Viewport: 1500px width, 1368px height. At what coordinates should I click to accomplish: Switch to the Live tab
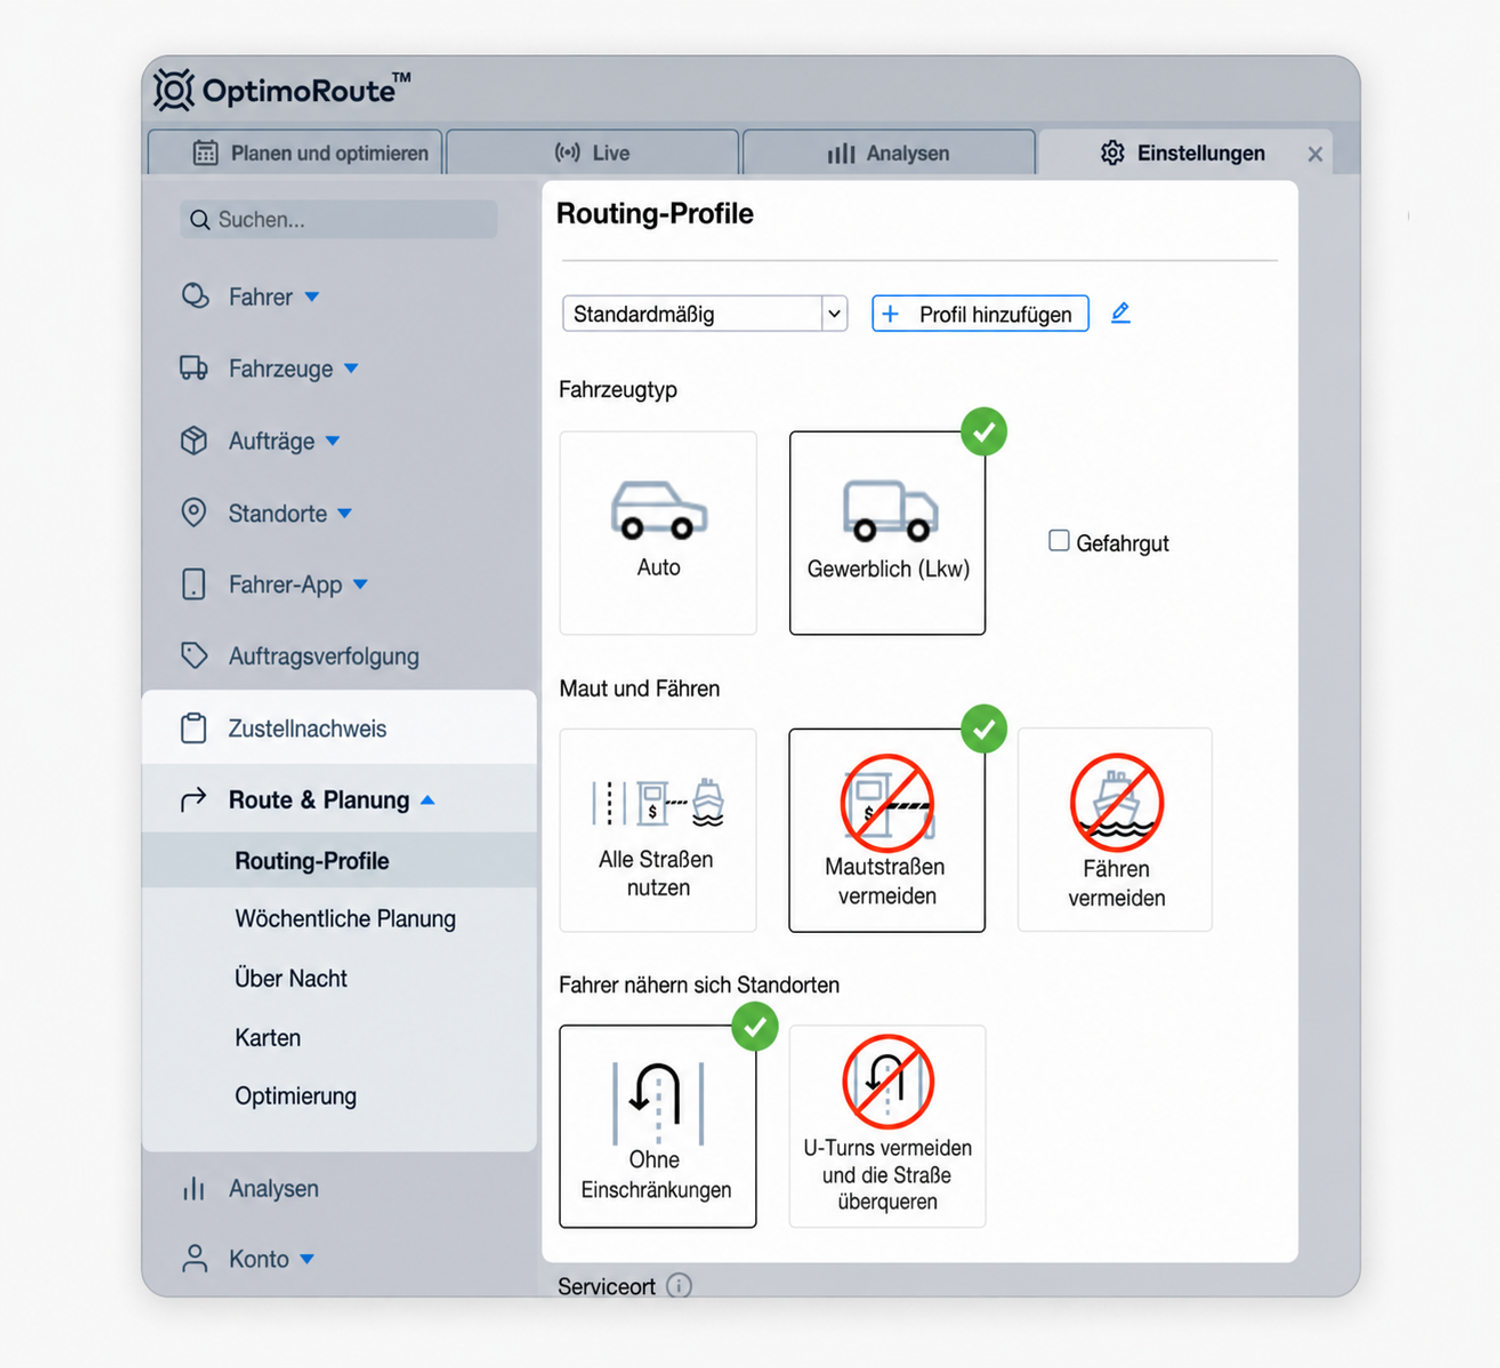(592, 153)
